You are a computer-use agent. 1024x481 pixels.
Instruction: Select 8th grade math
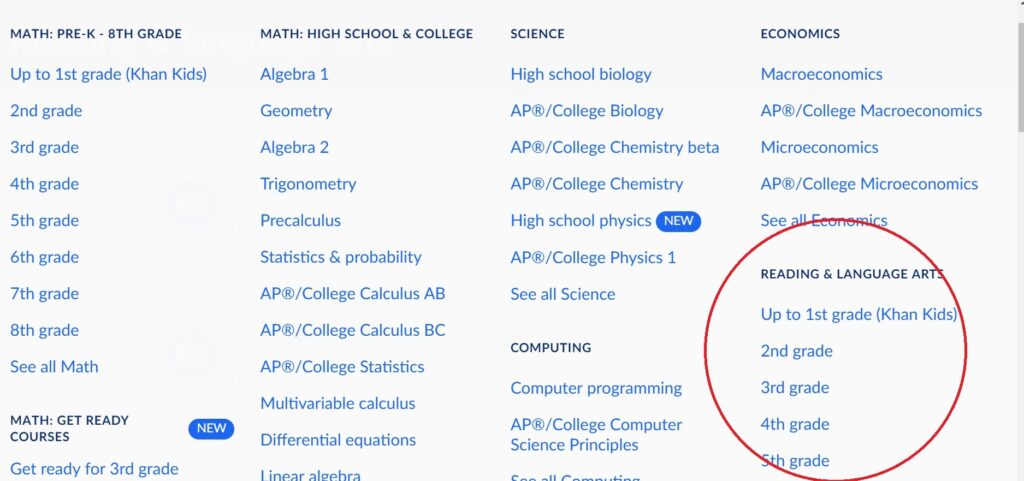click(44, 330)
